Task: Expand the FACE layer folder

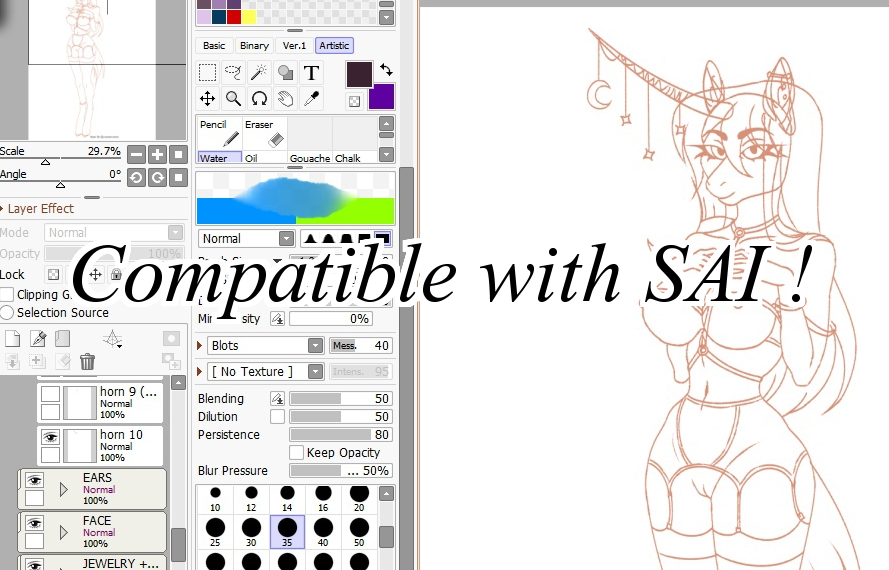Action: [x=64, y=531]
